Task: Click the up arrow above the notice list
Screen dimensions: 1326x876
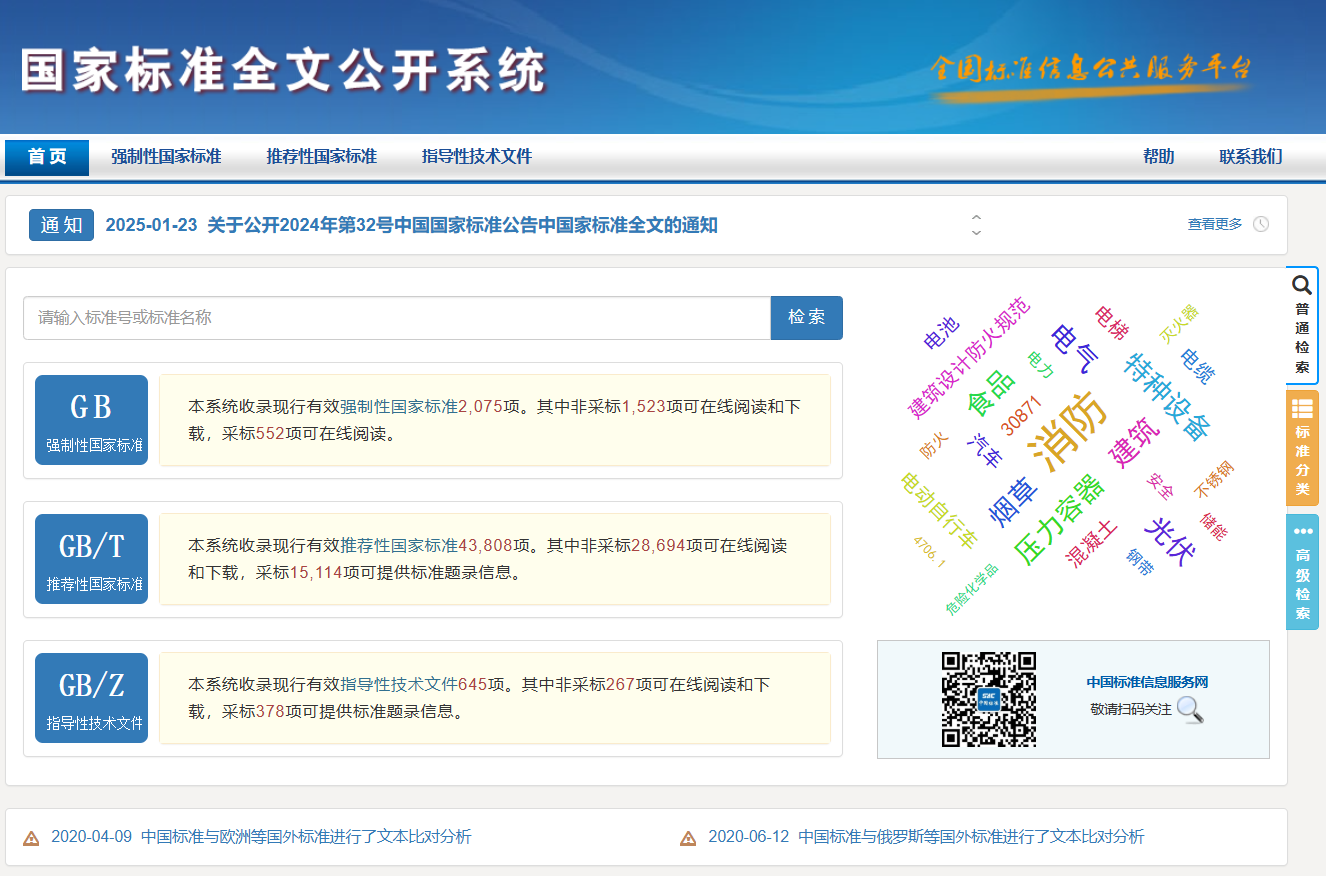Action: click(975, 218)
